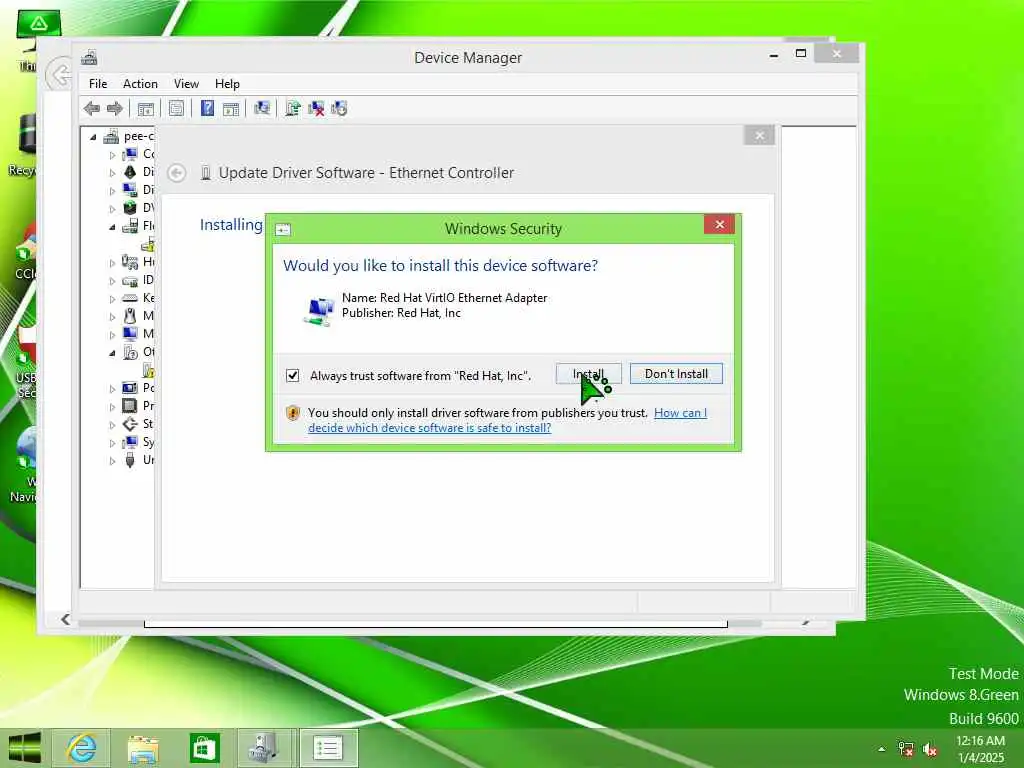Screen dimensions: 1024x768
Task: Expand the IDE controllers node
Action: pyautogui.click(x=112, y=281)
